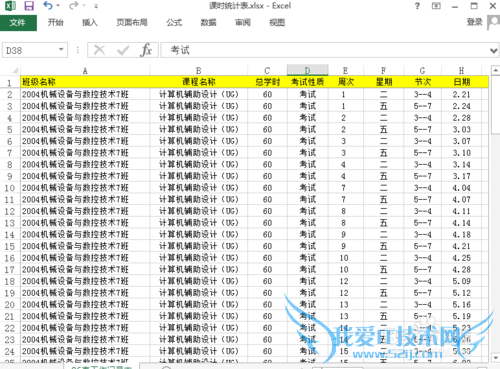The width and height of the screenshot is (500, 369).
Task: Click date cell 4.04 in row 10
Action: click(x=461, y=188)
